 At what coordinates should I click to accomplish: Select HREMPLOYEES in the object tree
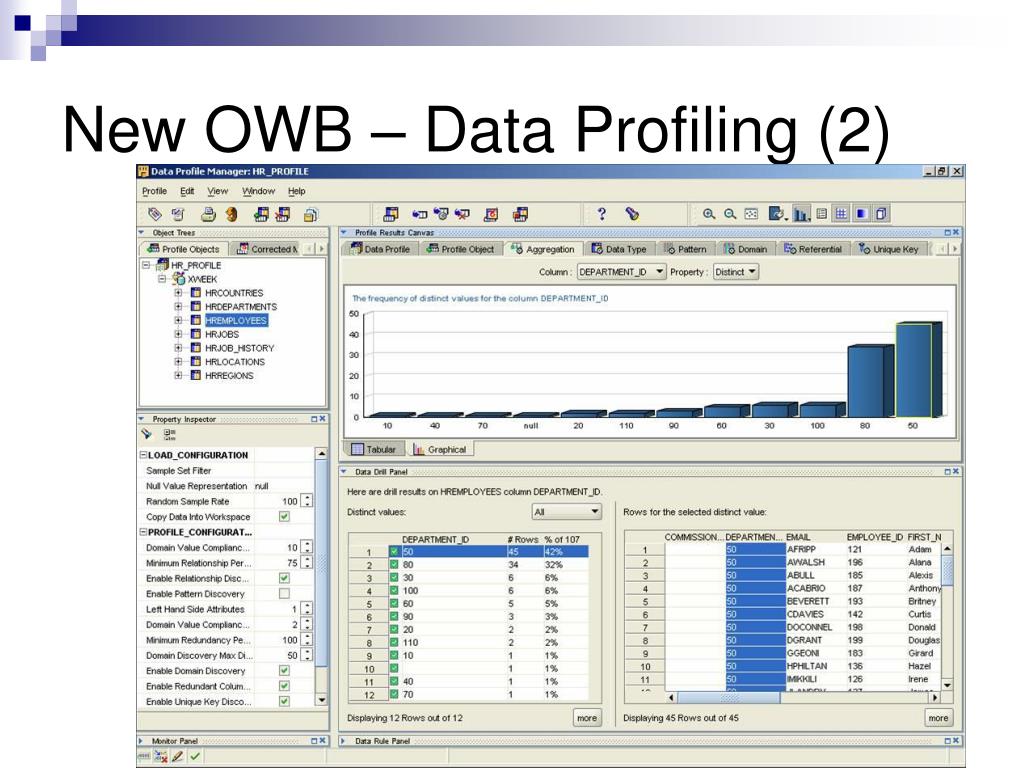236,320
